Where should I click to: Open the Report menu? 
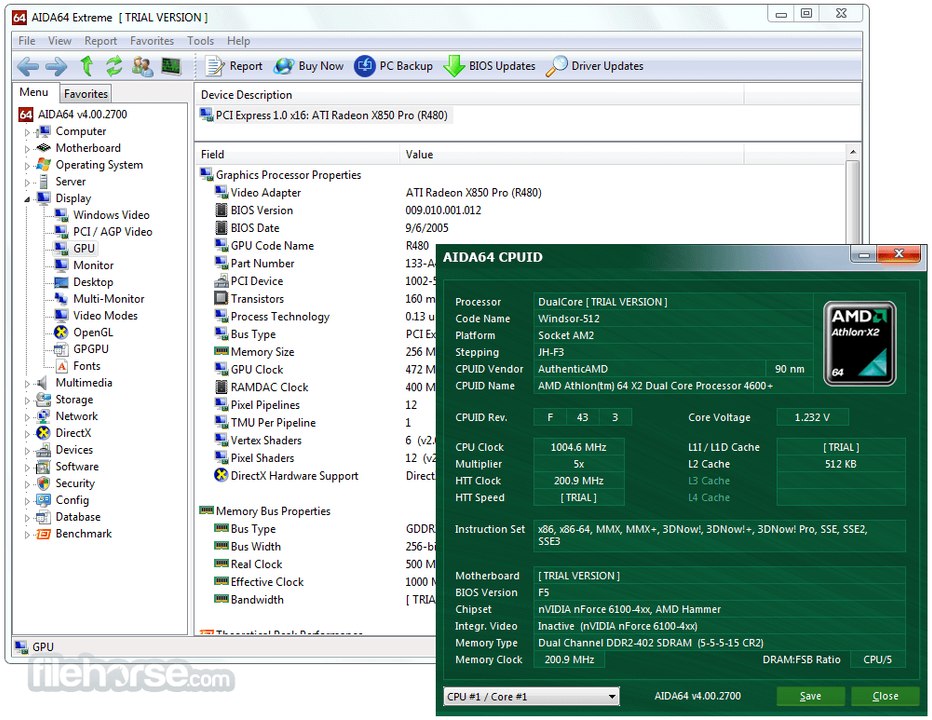point(100,40)
